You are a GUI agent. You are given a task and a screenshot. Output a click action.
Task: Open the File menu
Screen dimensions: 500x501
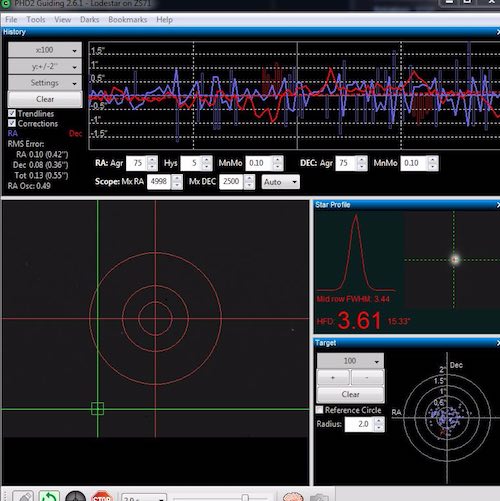coord(11,20)
